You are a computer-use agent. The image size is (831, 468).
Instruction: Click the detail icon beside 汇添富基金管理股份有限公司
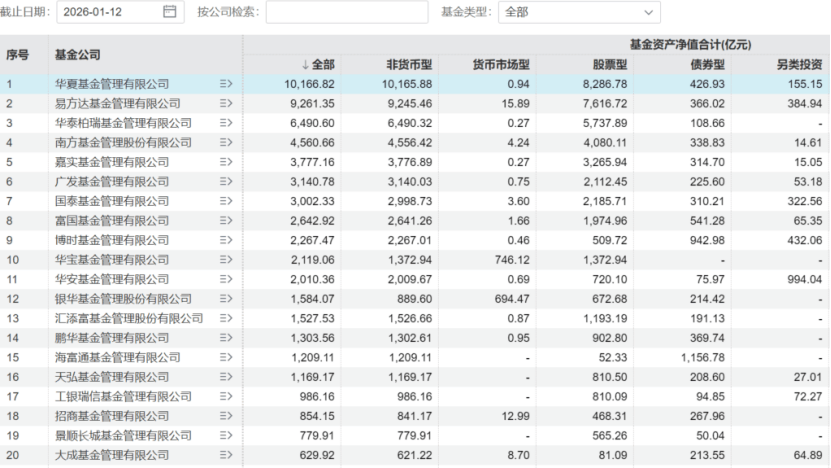click(x=225, y=318)
